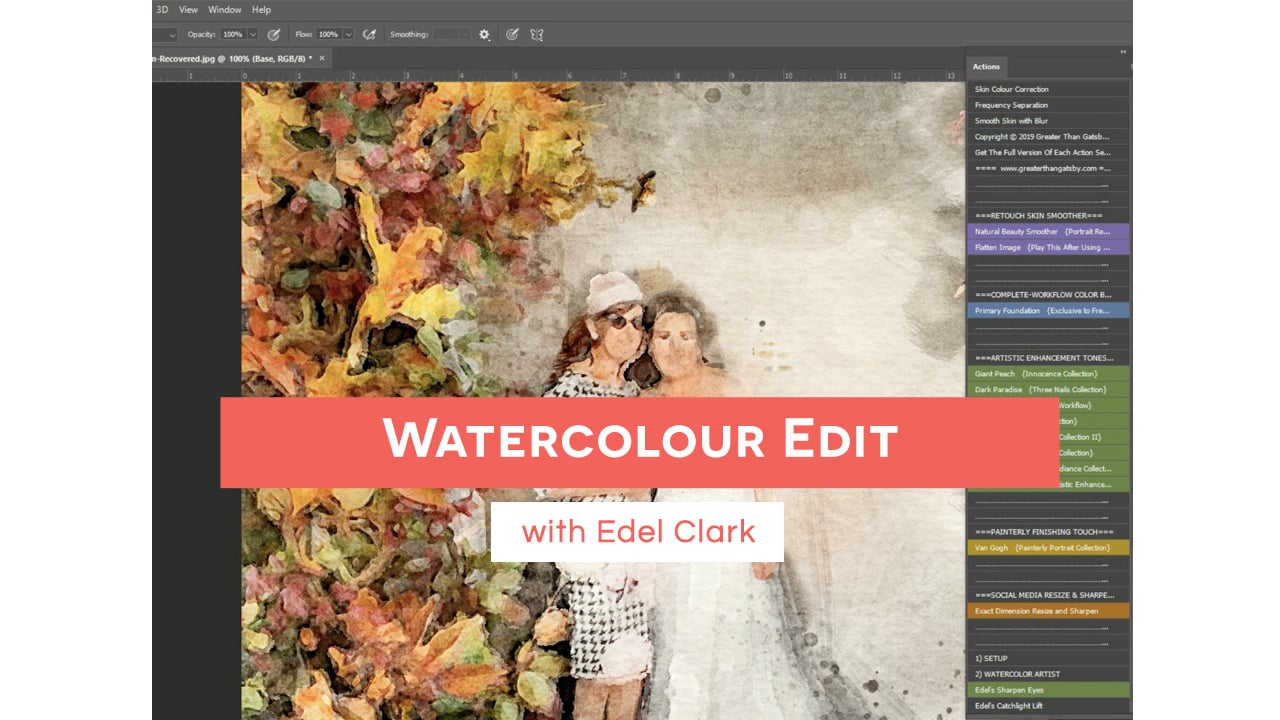This screenshot has height=720, width=1280.
Task: Open the brush mode dropdown arrow at left
Action: tap(172, 34)
